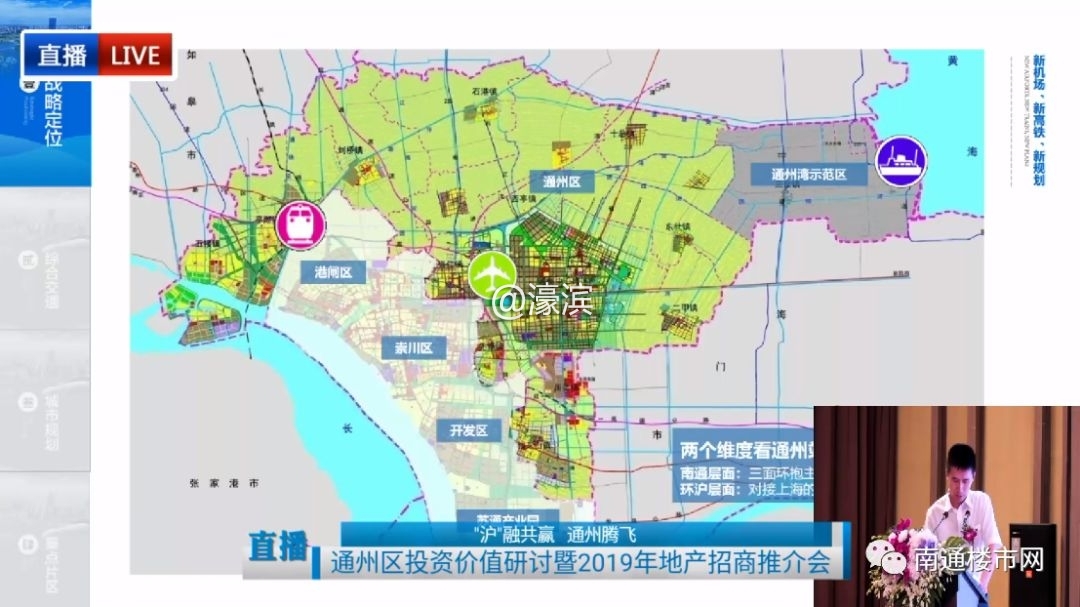Click the green airplane airport icon
1080x607 pixels.
point(493,274)
